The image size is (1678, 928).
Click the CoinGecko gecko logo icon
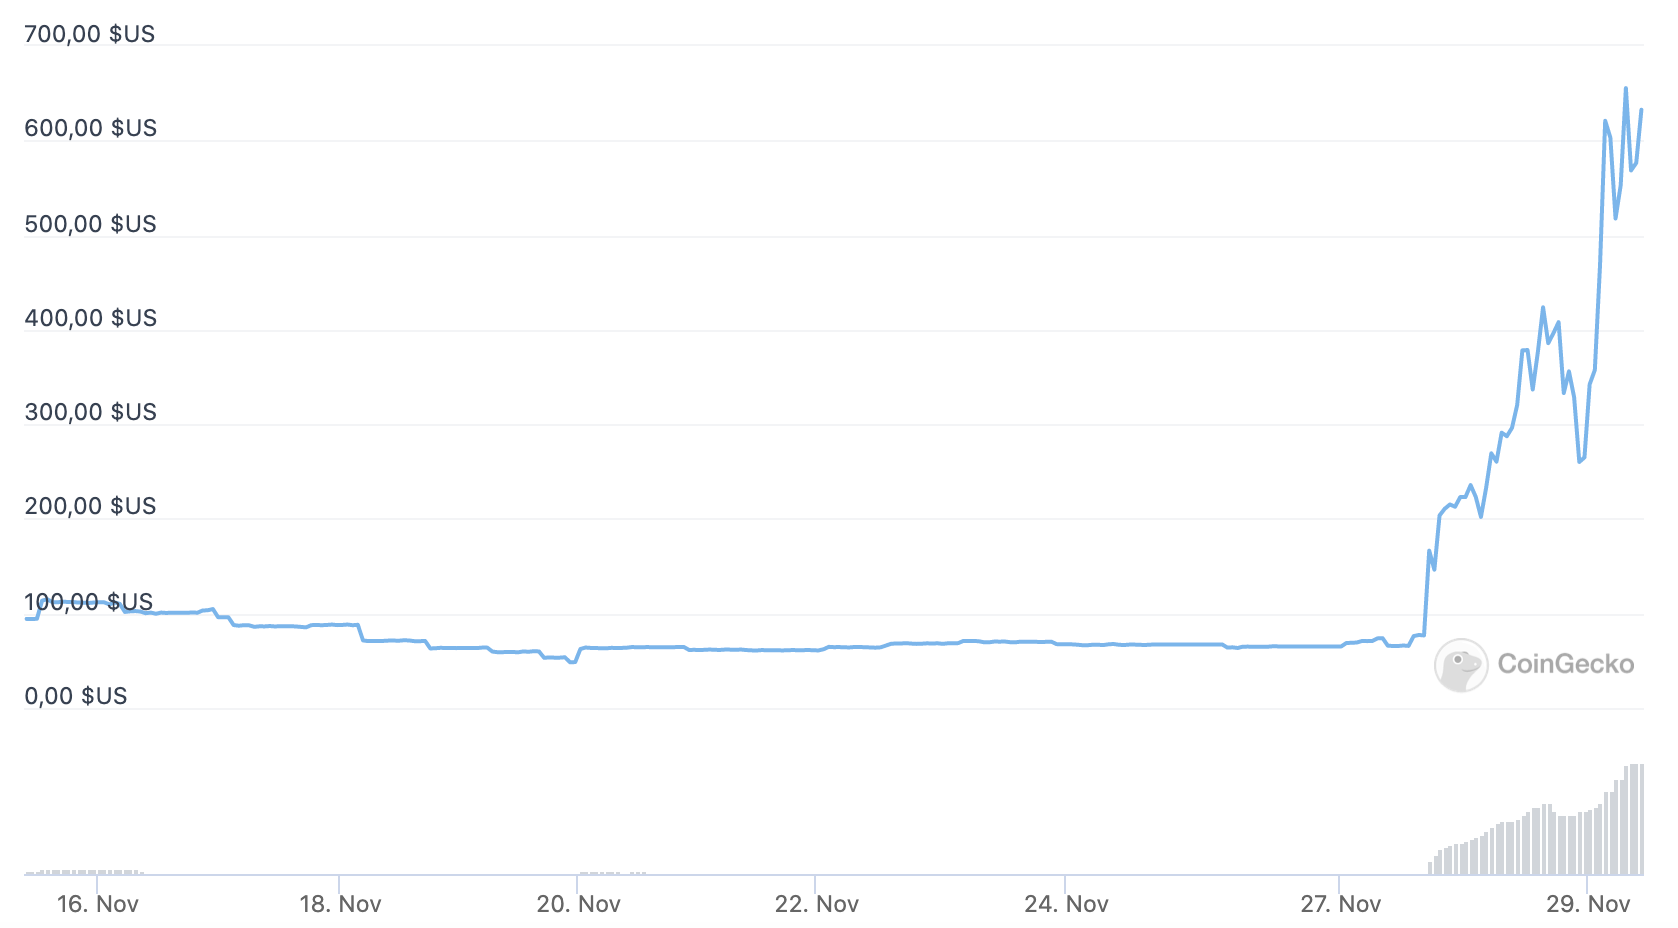[x=1461, y=665]
